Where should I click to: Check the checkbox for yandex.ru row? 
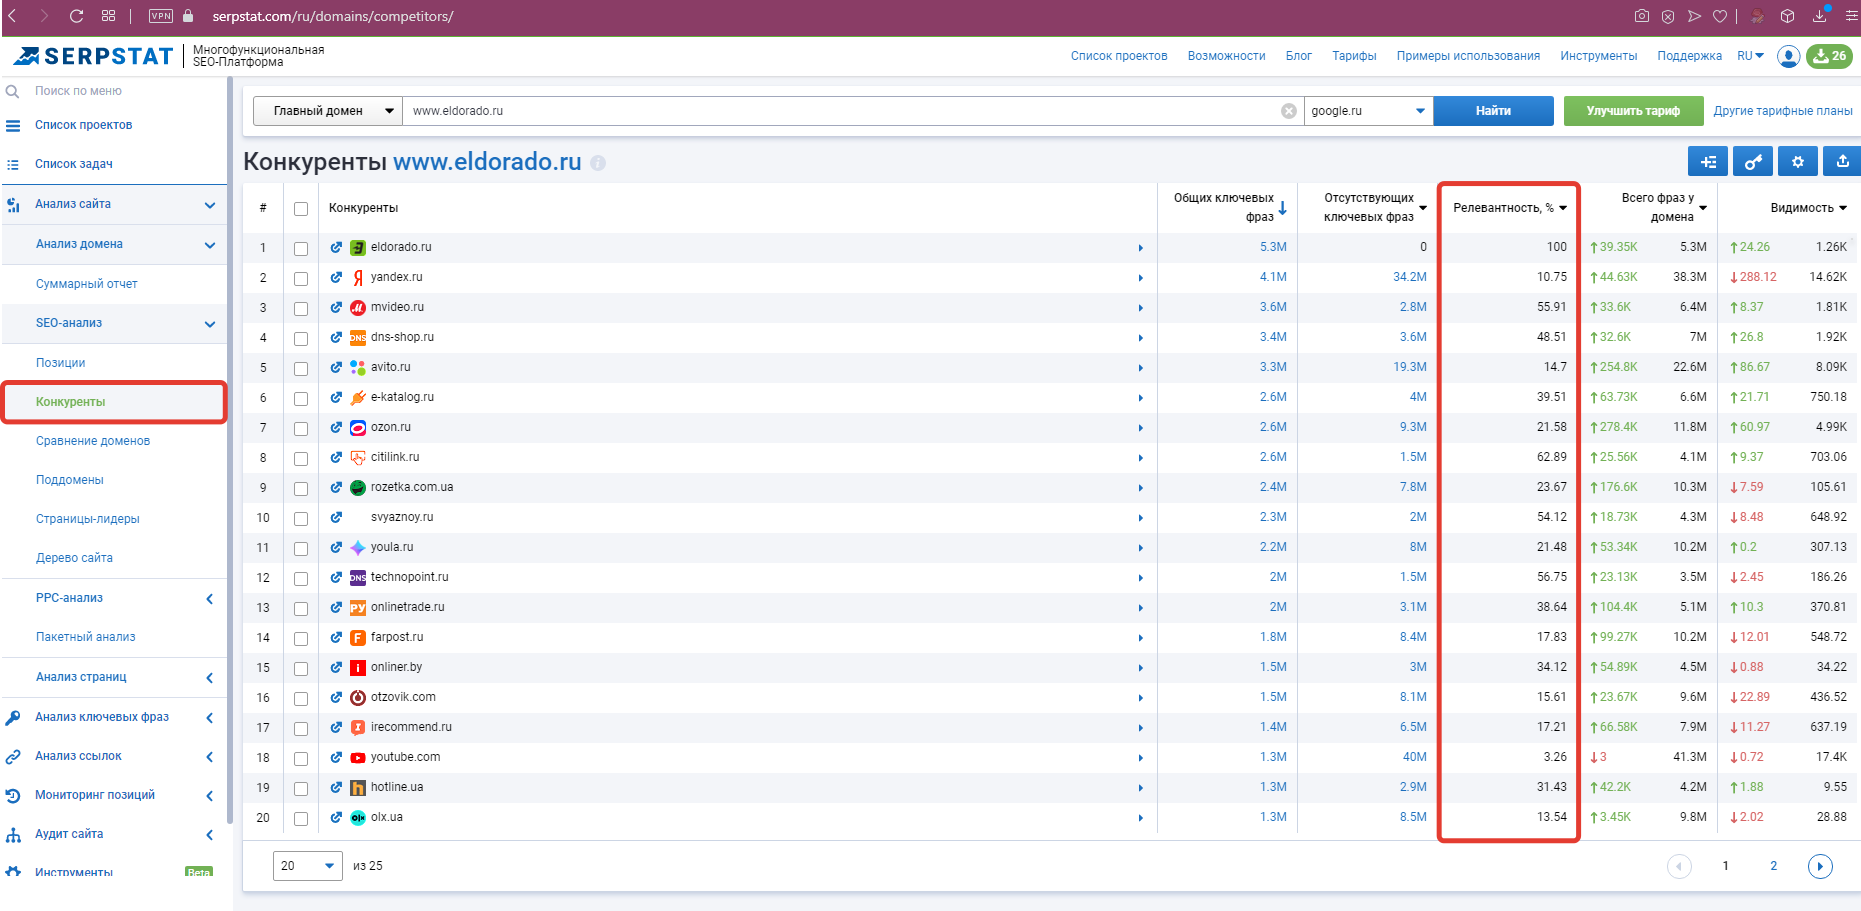pos(301,279)
